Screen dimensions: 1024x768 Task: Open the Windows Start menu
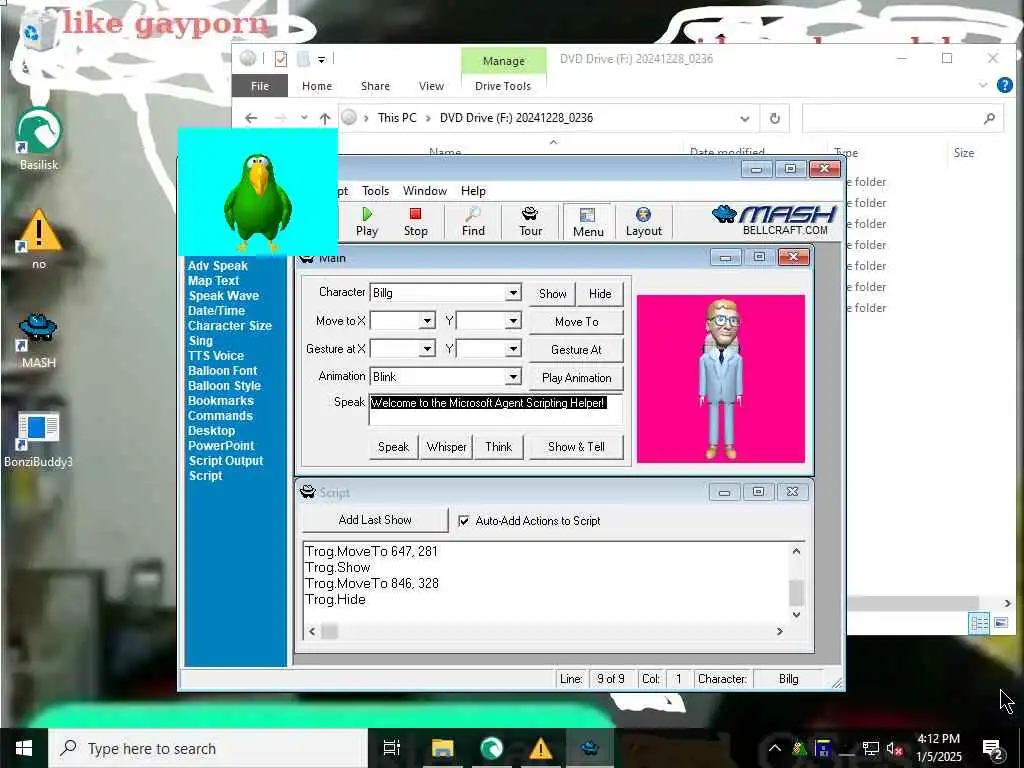pyautogui.click(x=24, y=748)
